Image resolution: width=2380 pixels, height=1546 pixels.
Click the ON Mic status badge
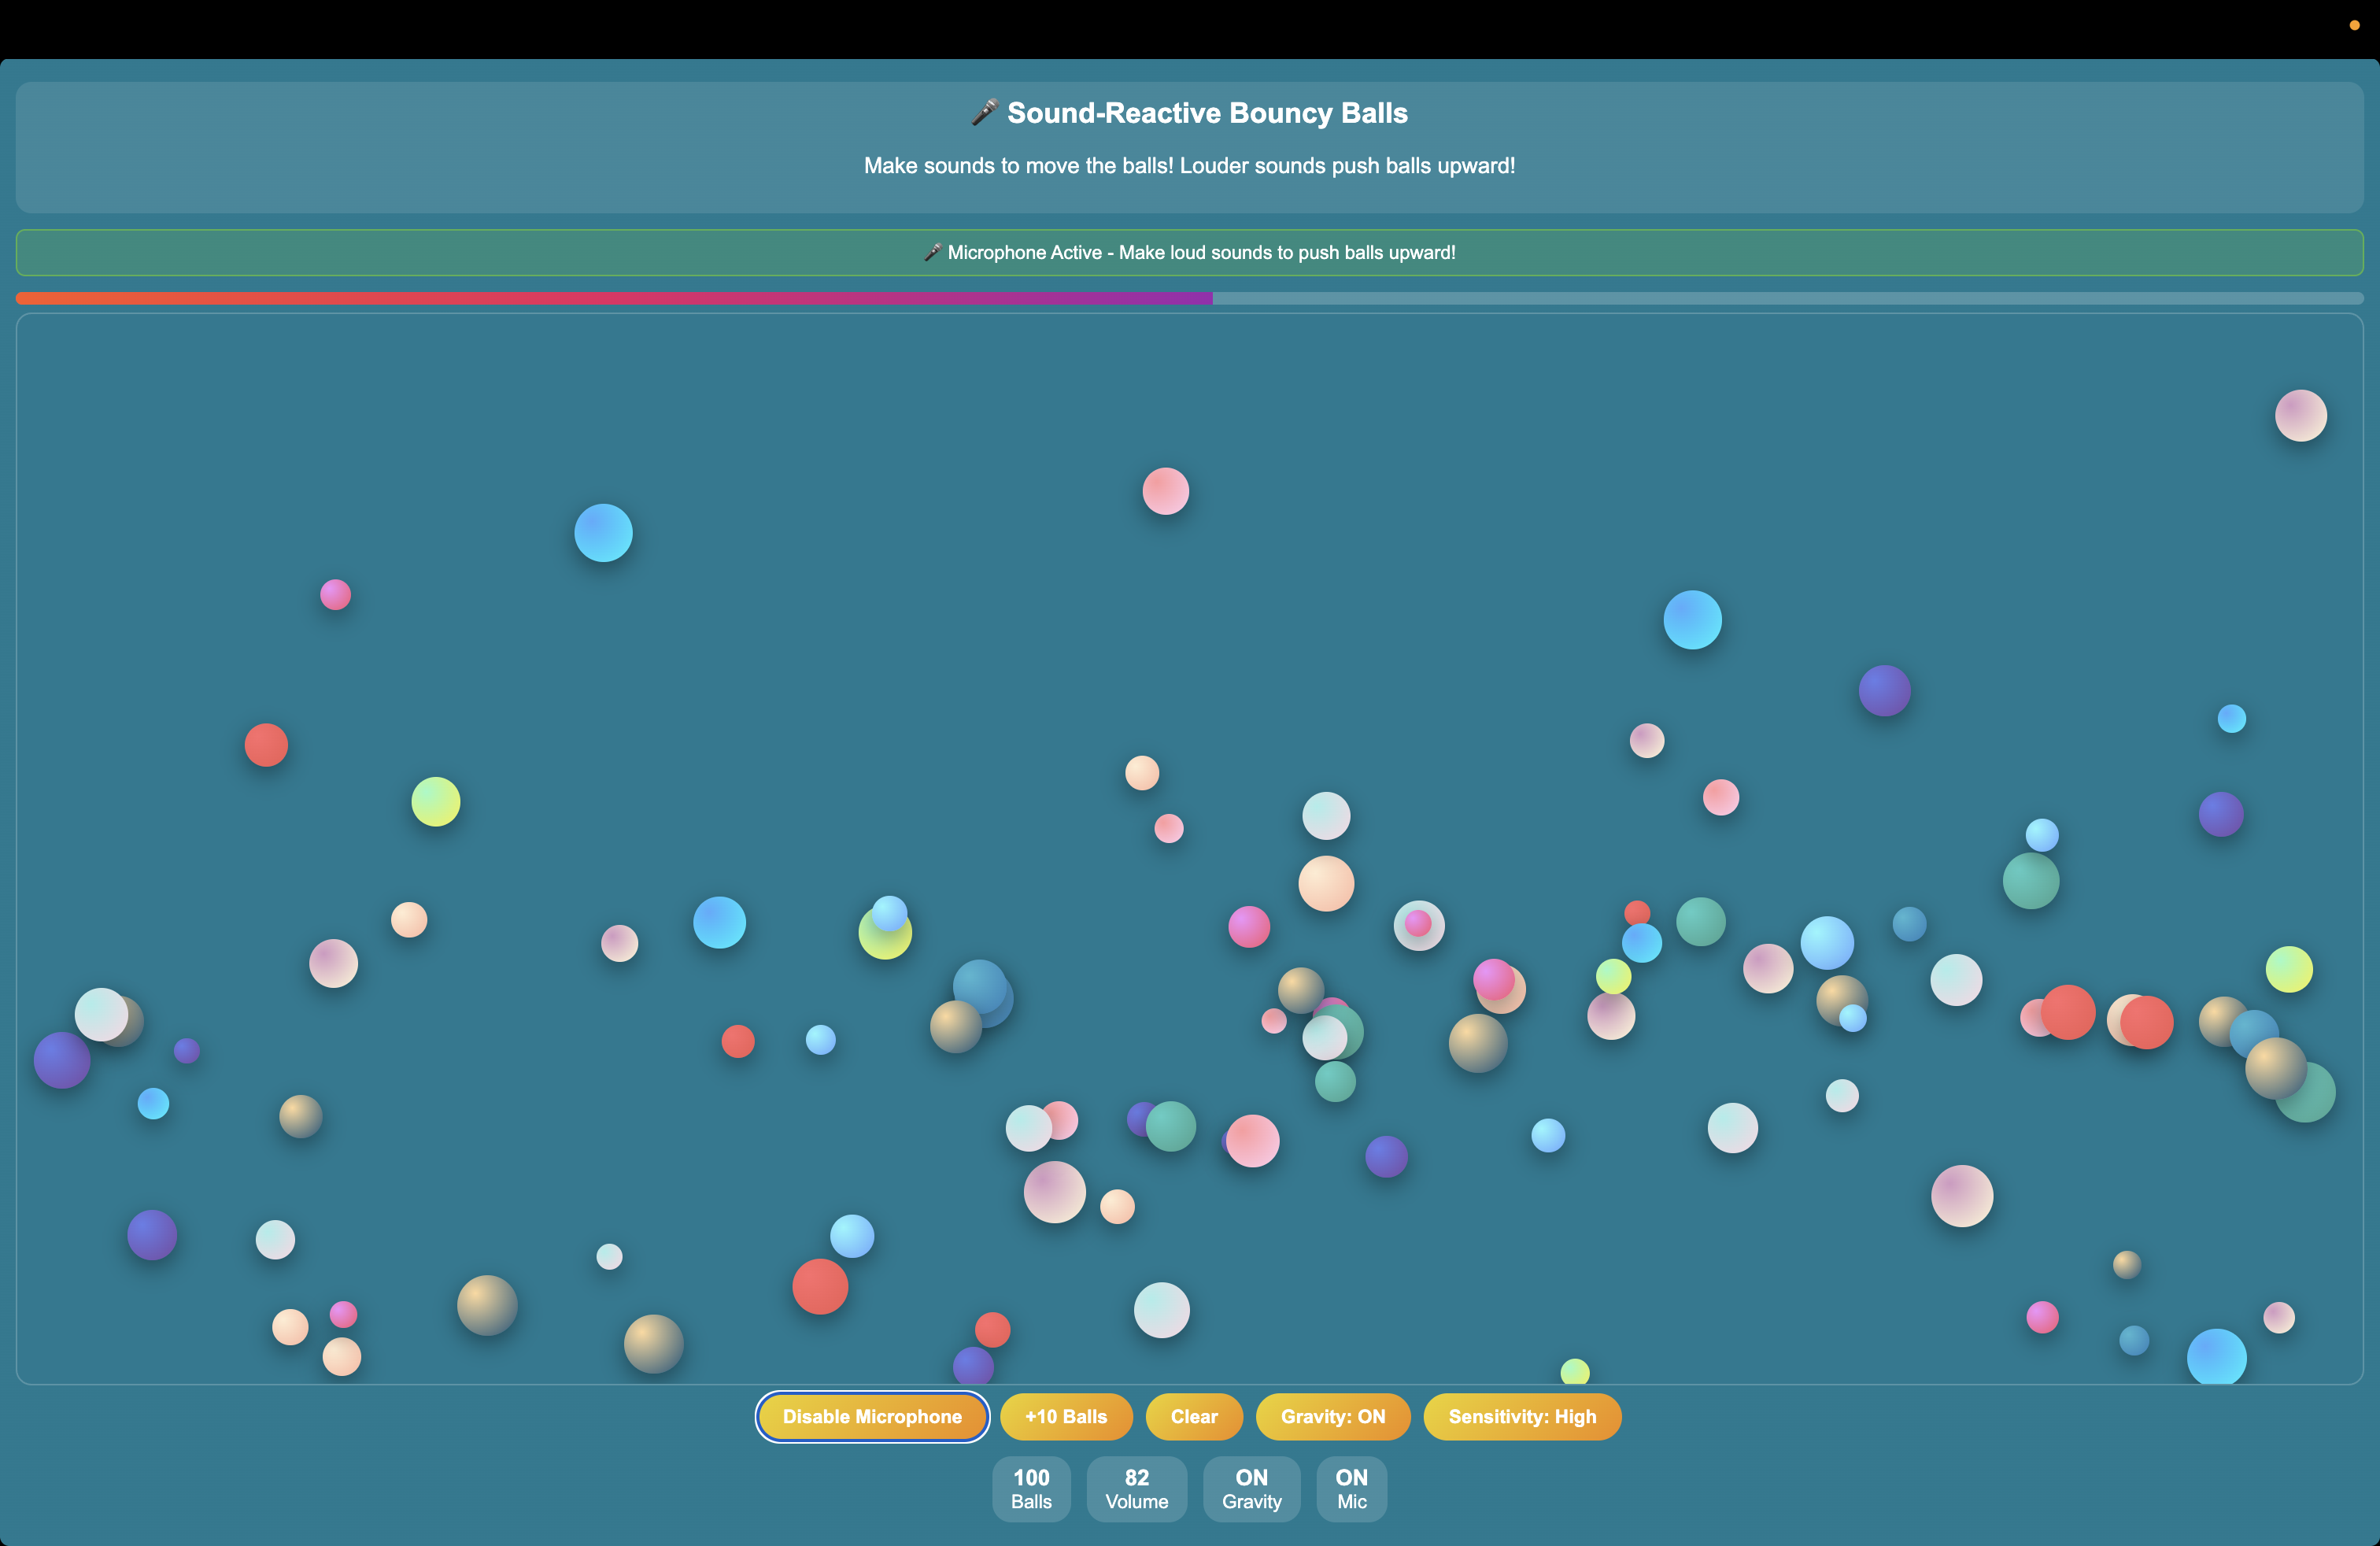click(1351, 1488)
